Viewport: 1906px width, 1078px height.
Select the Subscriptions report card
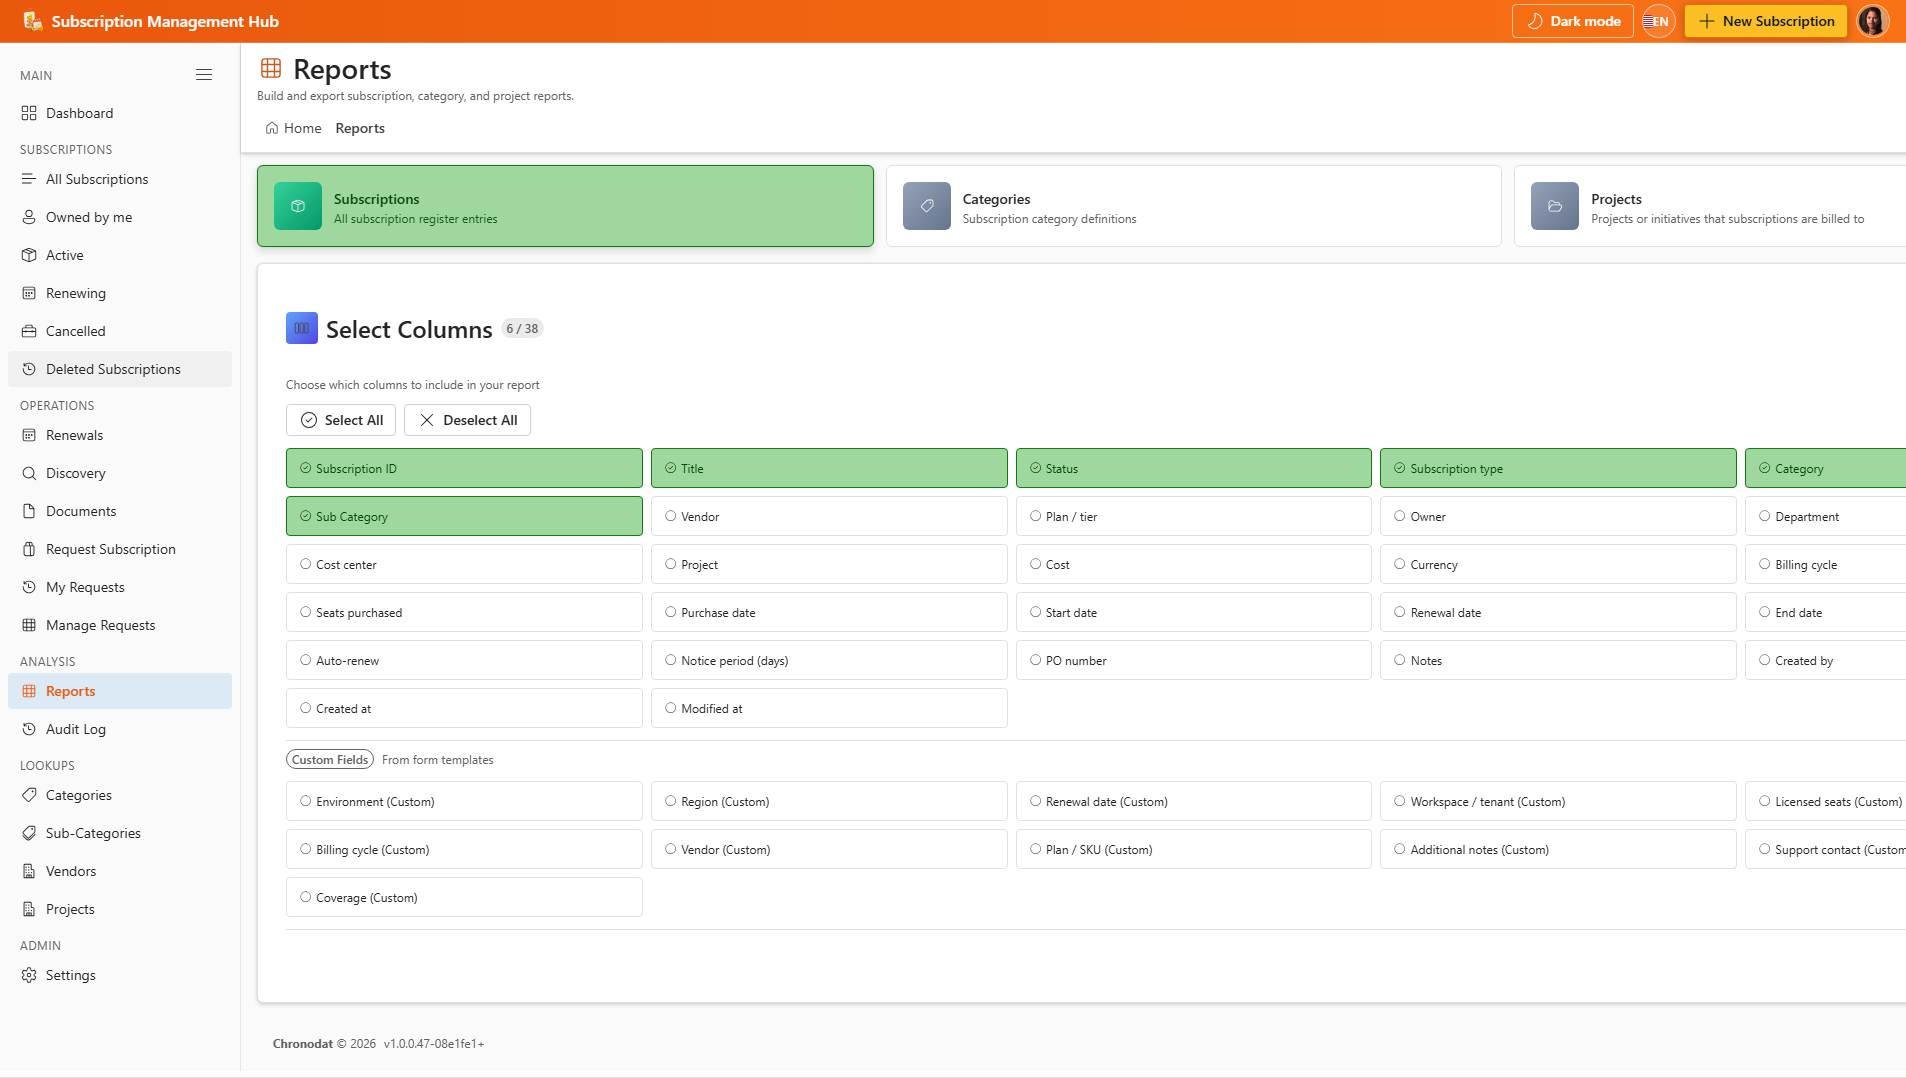coord(565,206)
